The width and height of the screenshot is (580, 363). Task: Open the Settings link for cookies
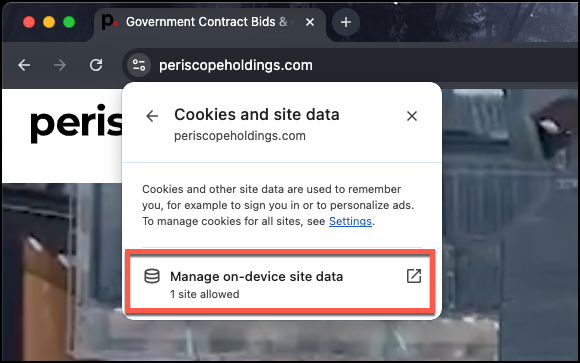point(350,221)
